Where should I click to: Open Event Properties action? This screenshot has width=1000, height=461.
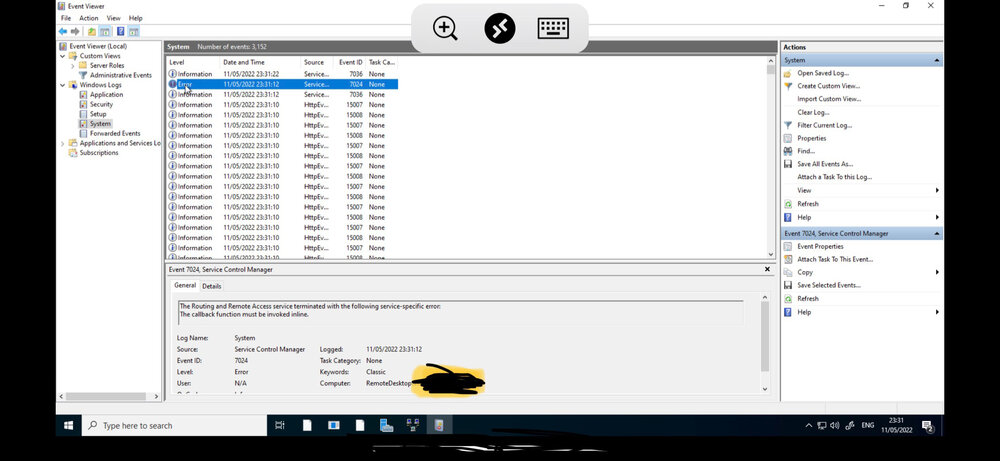pos(820,246)
